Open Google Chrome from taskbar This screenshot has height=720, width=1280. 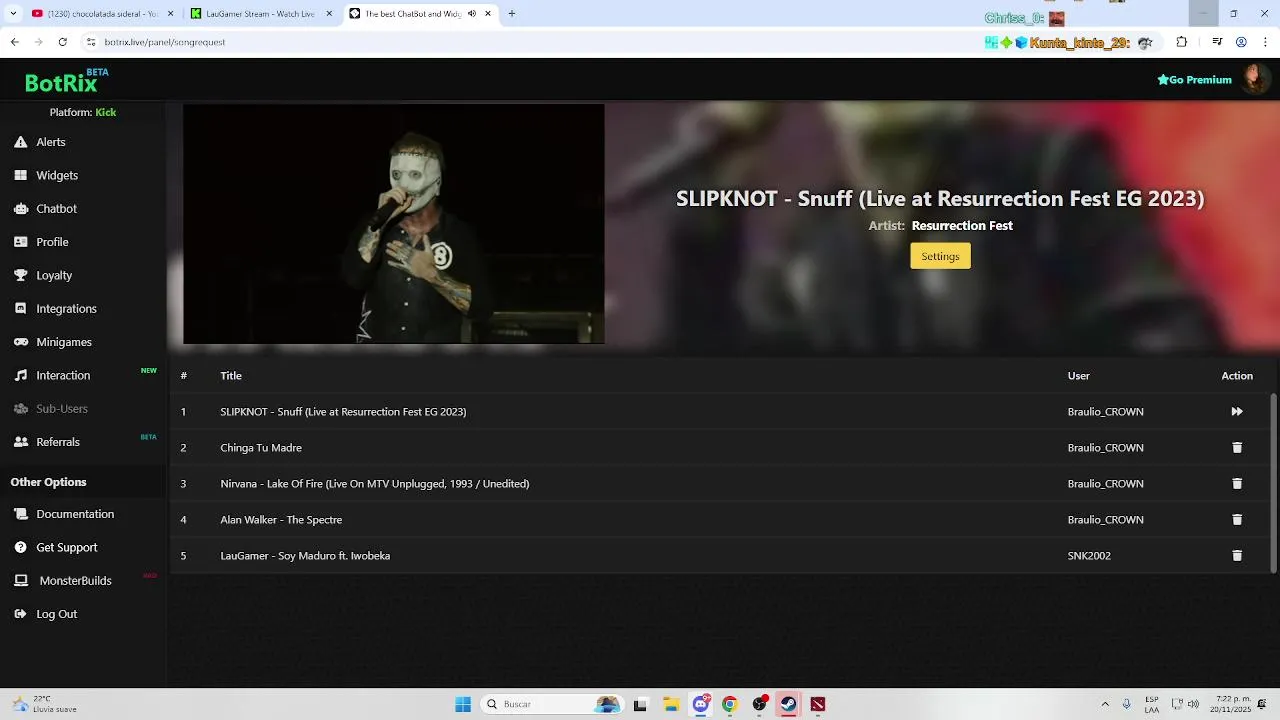730,704
